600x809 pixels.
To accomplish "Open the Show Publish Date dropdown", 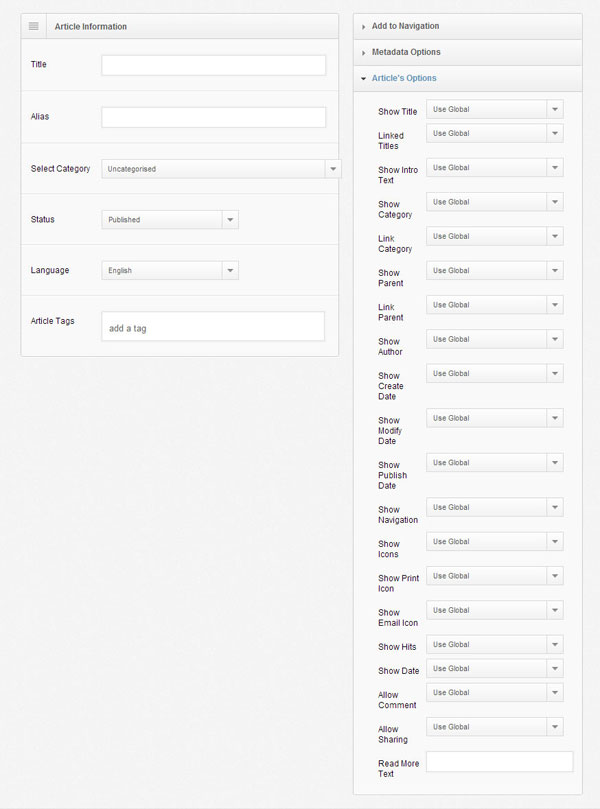I will (495, 463).
